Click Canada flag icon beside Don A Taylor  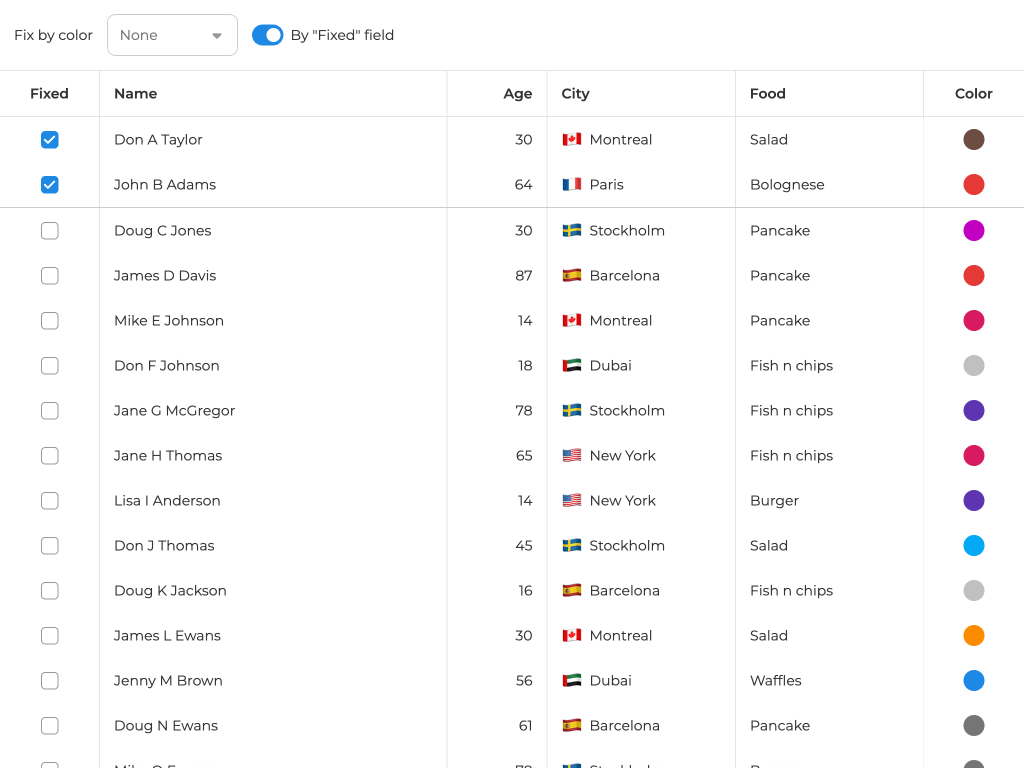(572, 140)
